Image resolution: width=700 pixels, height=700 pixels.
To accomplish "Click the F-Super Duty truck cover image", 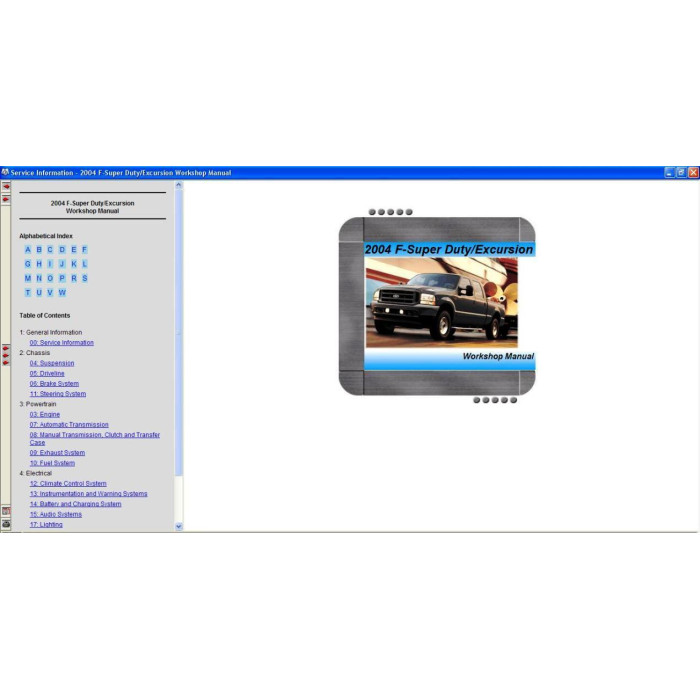I will [442, 303].
